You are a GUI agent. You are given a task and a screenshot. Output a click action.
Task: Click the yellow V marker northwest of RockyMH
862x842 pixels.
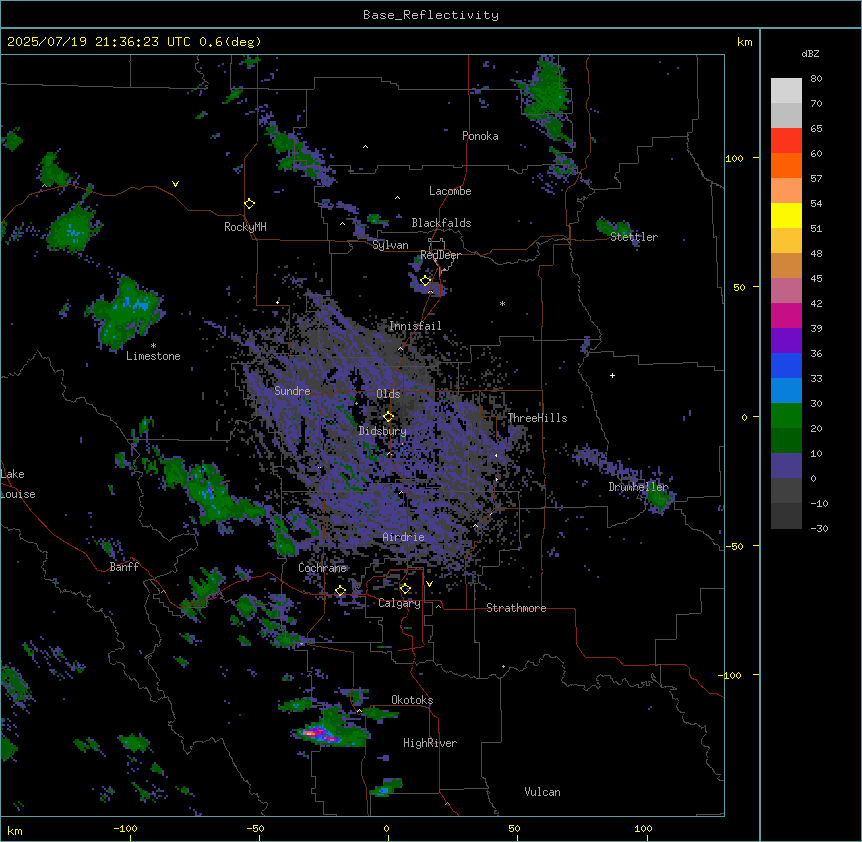[x=175, y=184]
